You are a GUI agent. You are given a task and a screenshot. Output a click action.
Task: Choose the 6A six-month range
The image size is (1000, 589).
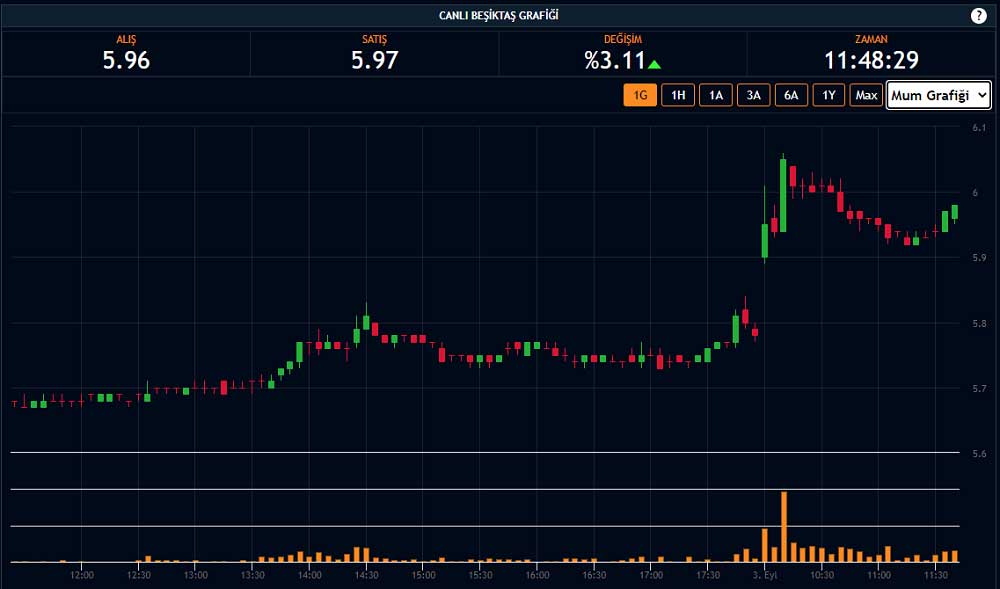[x=791, y=95]
